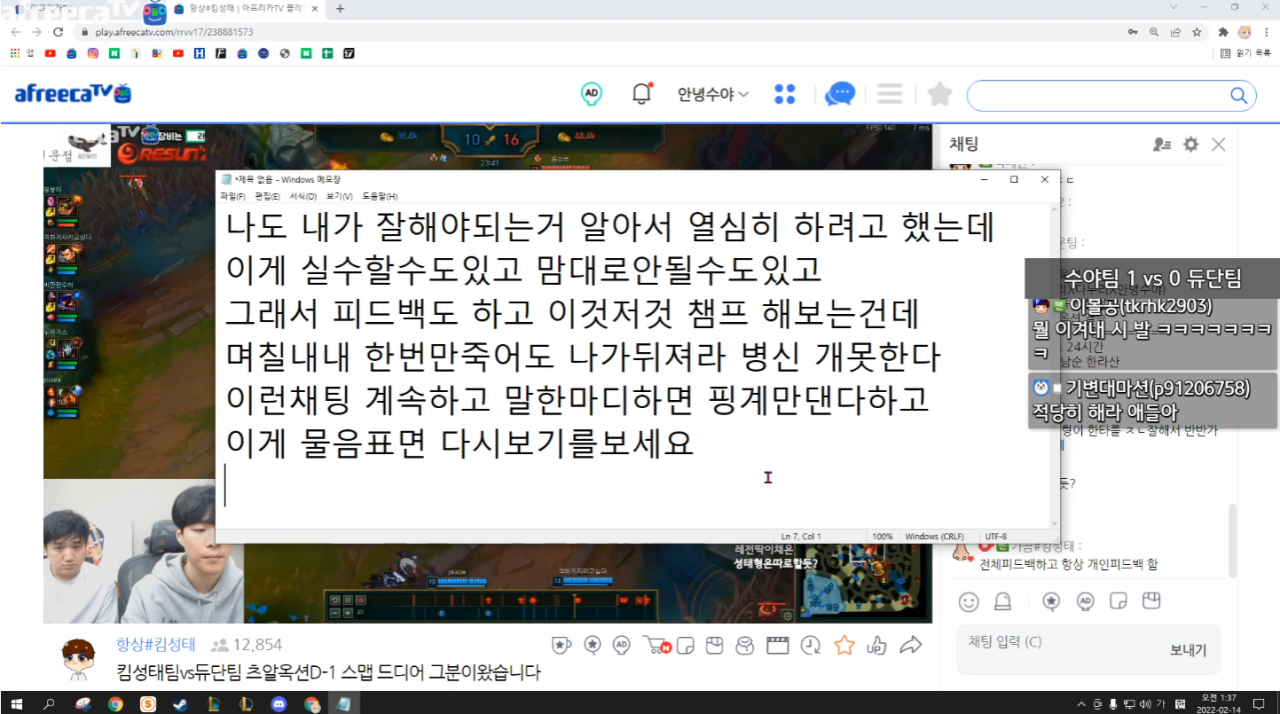Open the item box icon in chat toolbar
The image size is (1280, 714).
click(1152, 601)
